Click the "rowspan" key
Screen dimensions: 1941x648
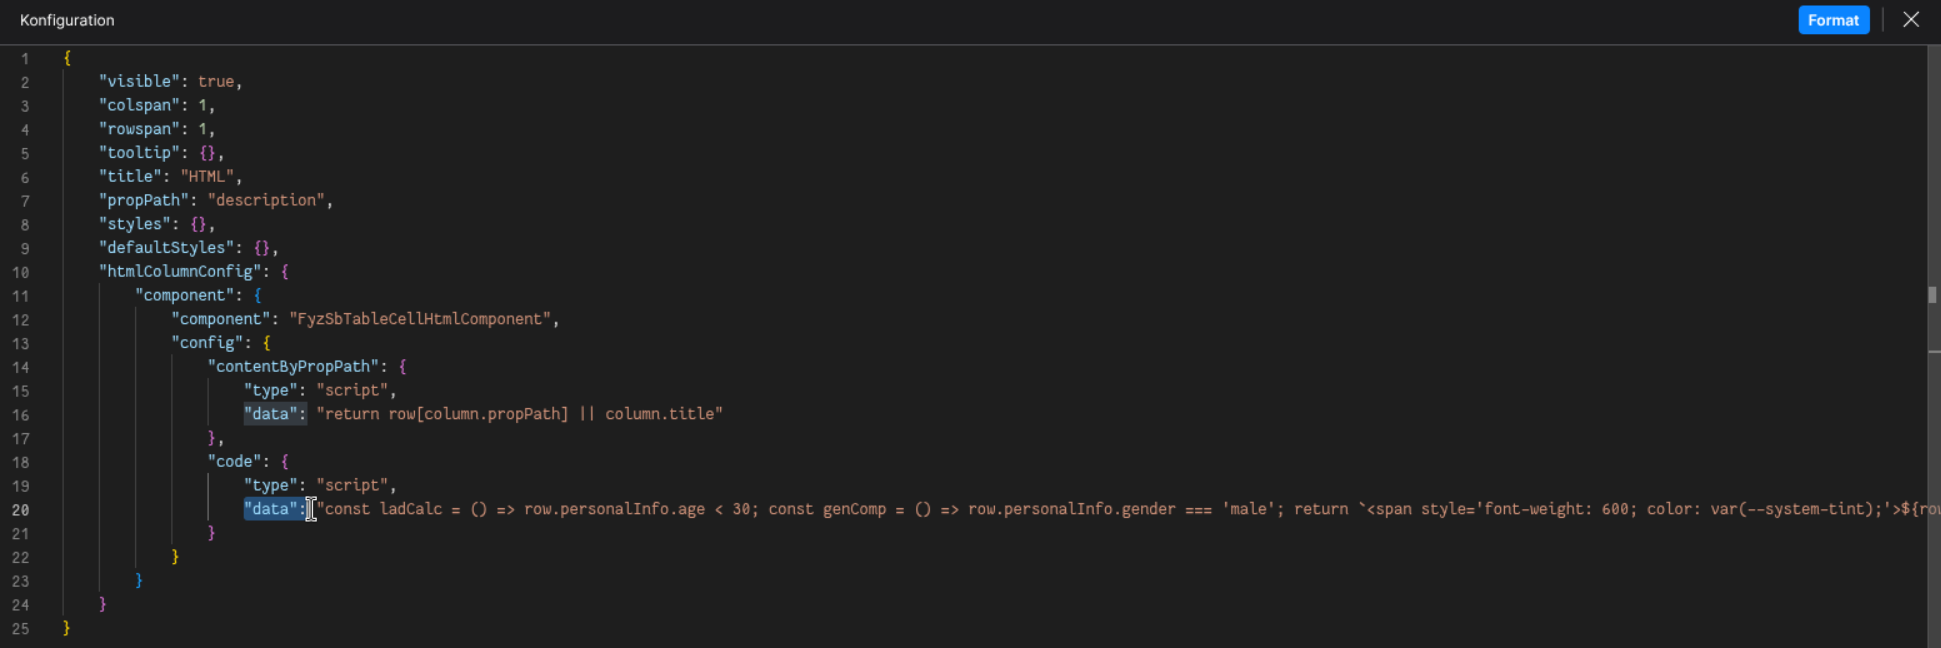coord(139,129)
